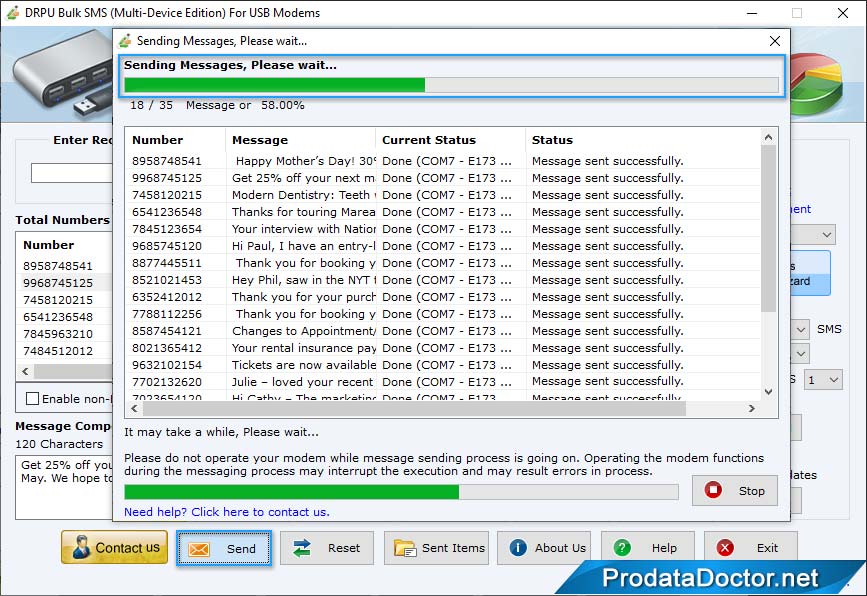Click scroll up arrow of message table
The image size is (867, 596).
pyautogui.click(x=769, y=137)
